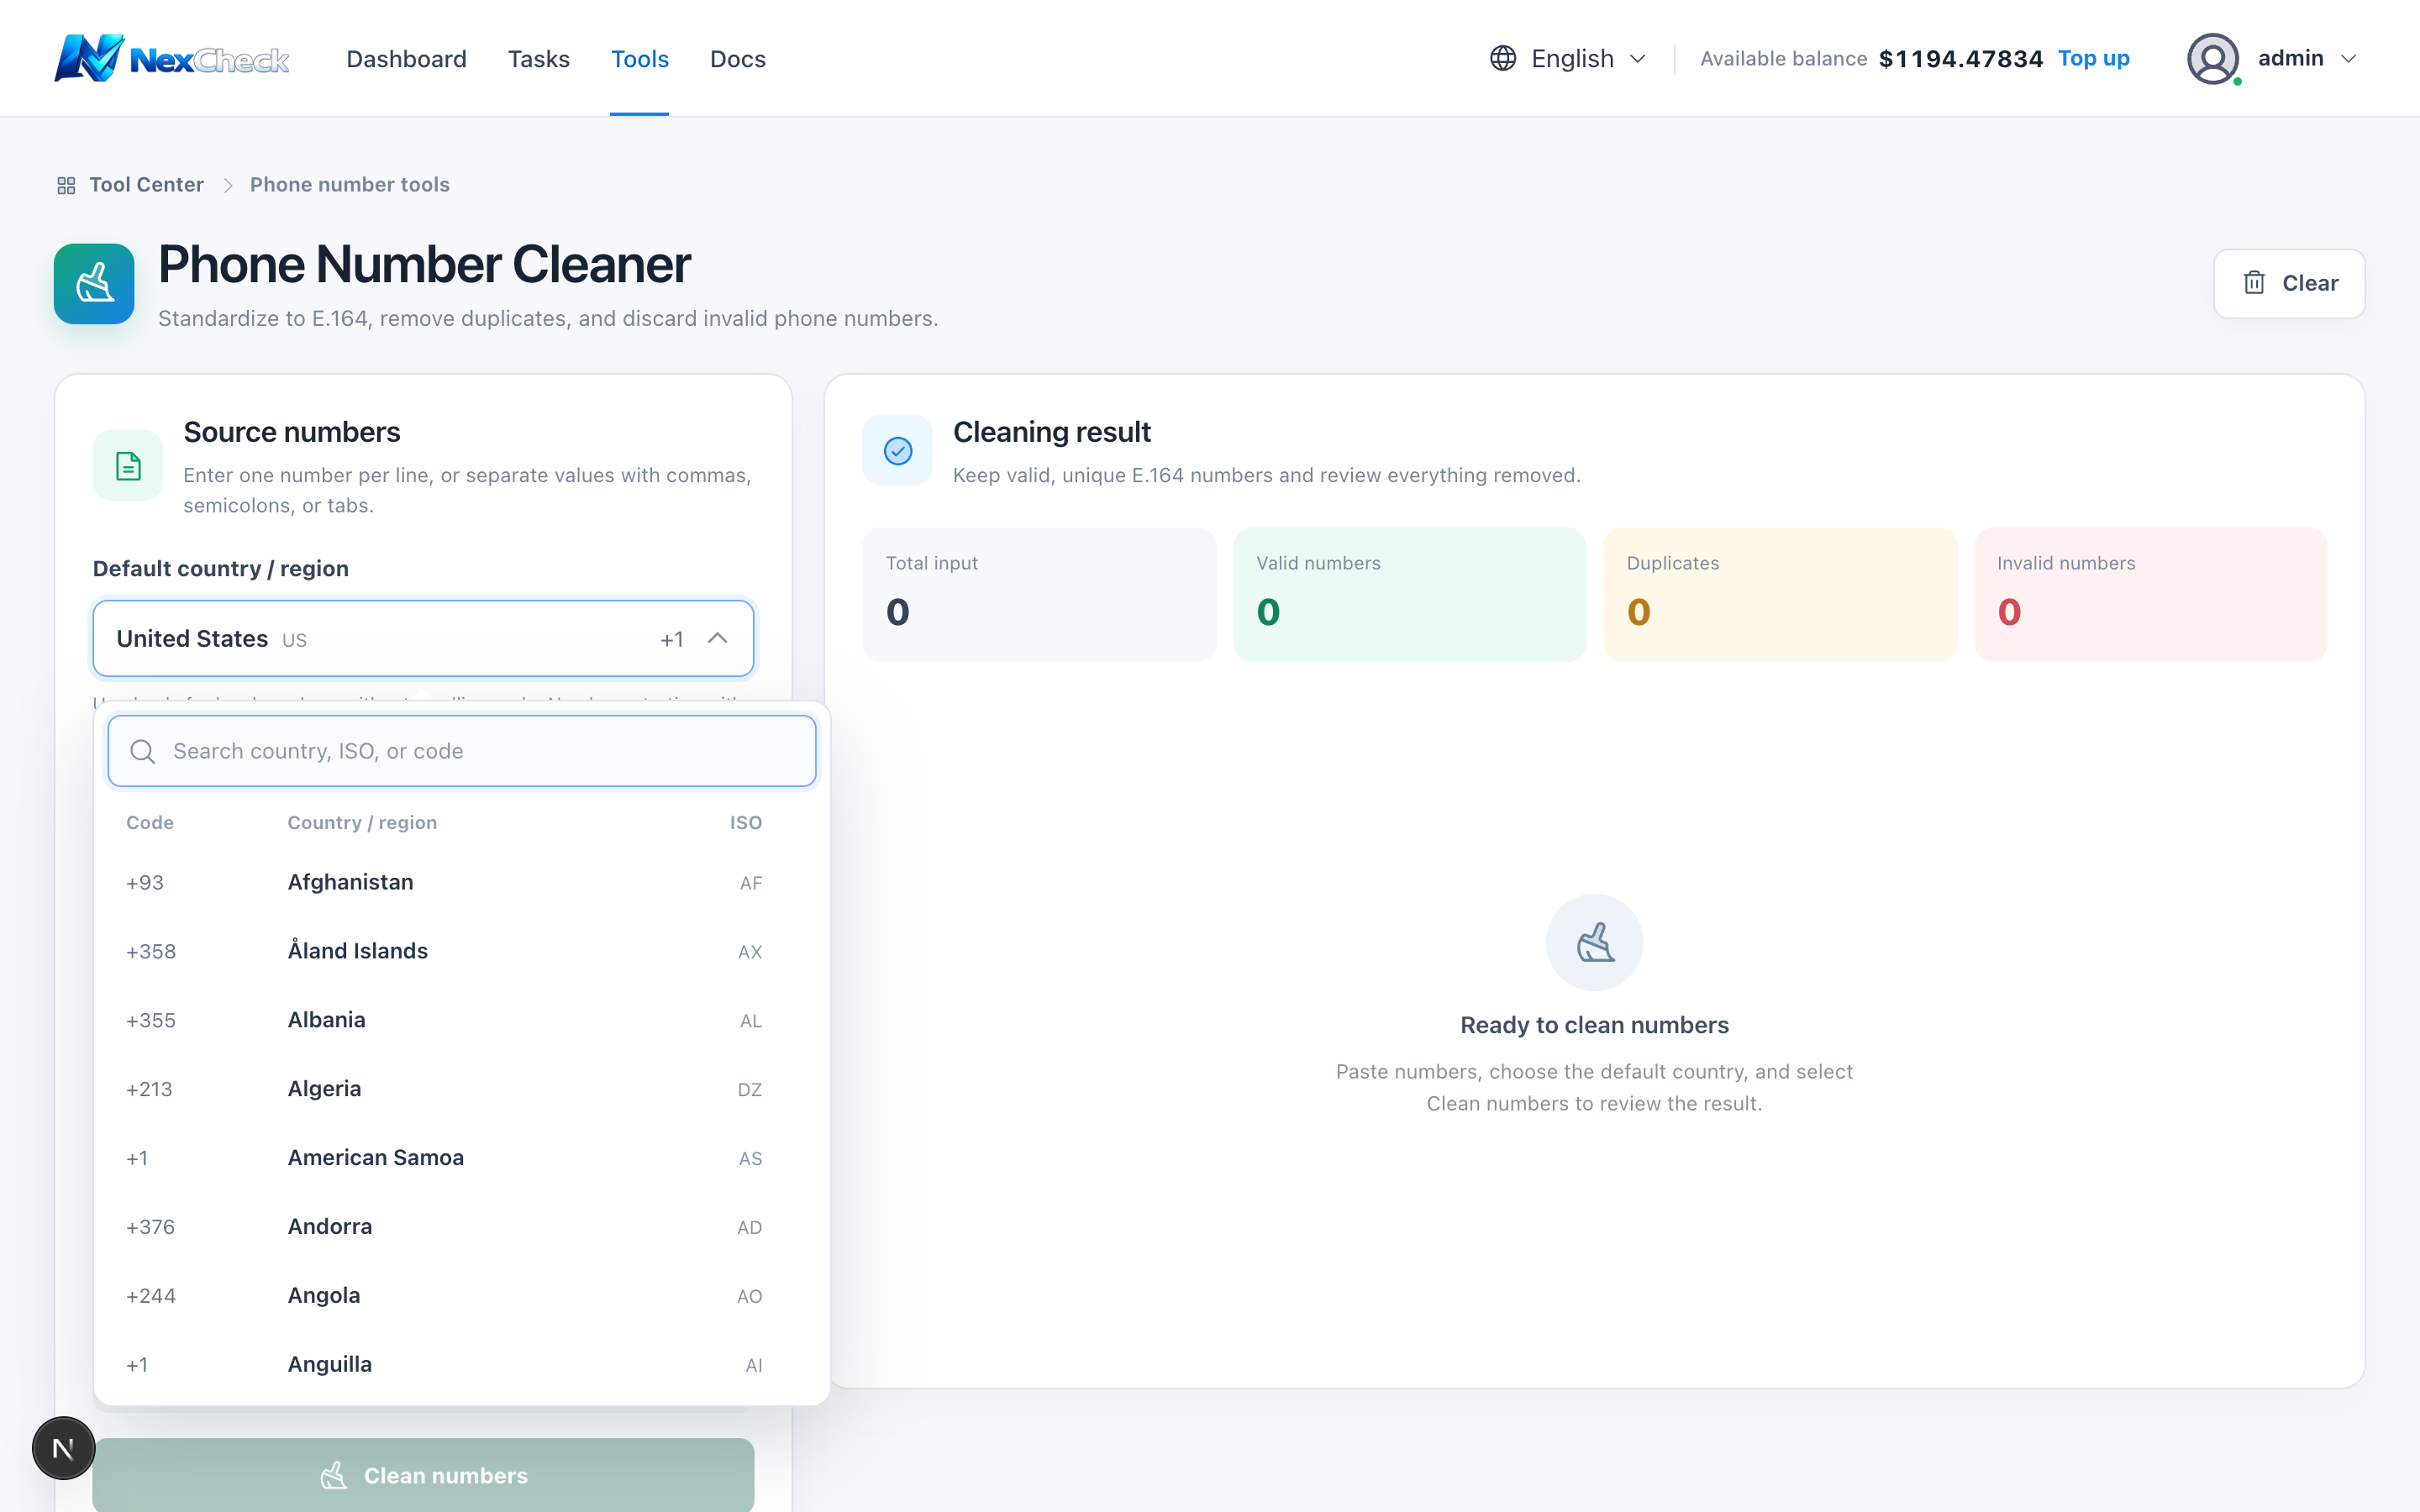Click the Default country / region label
Screen dimensions: 2420x1512
pos(221,568)
